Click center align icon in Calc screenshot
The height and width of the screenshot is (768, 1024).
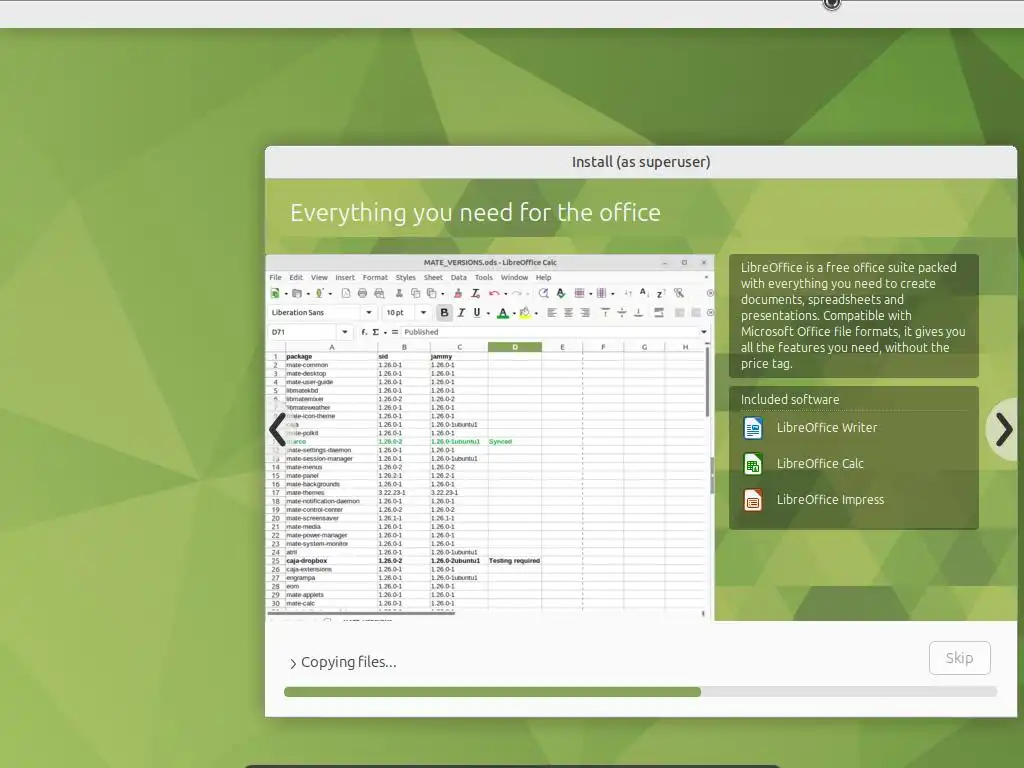[568, 313]
